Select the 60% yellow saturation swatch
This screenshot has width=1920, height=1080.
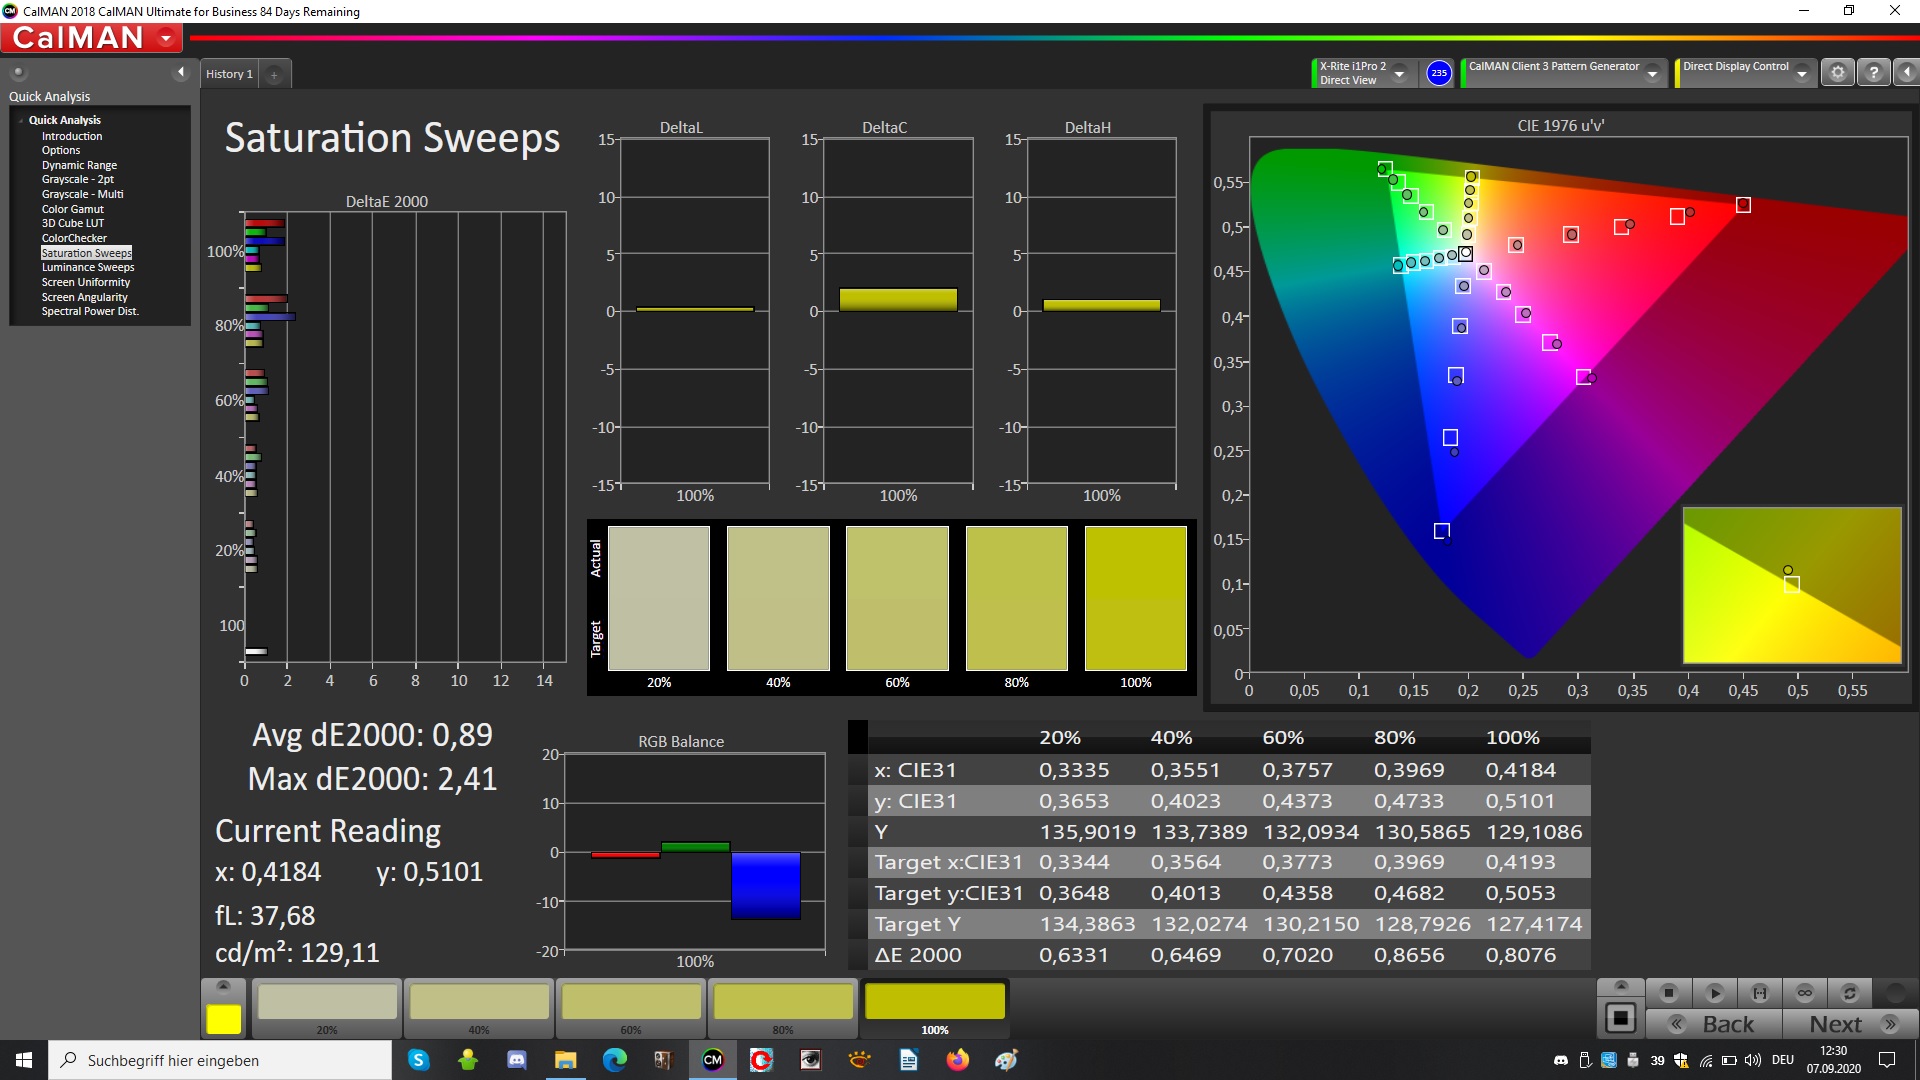(x=631, y=1003)
